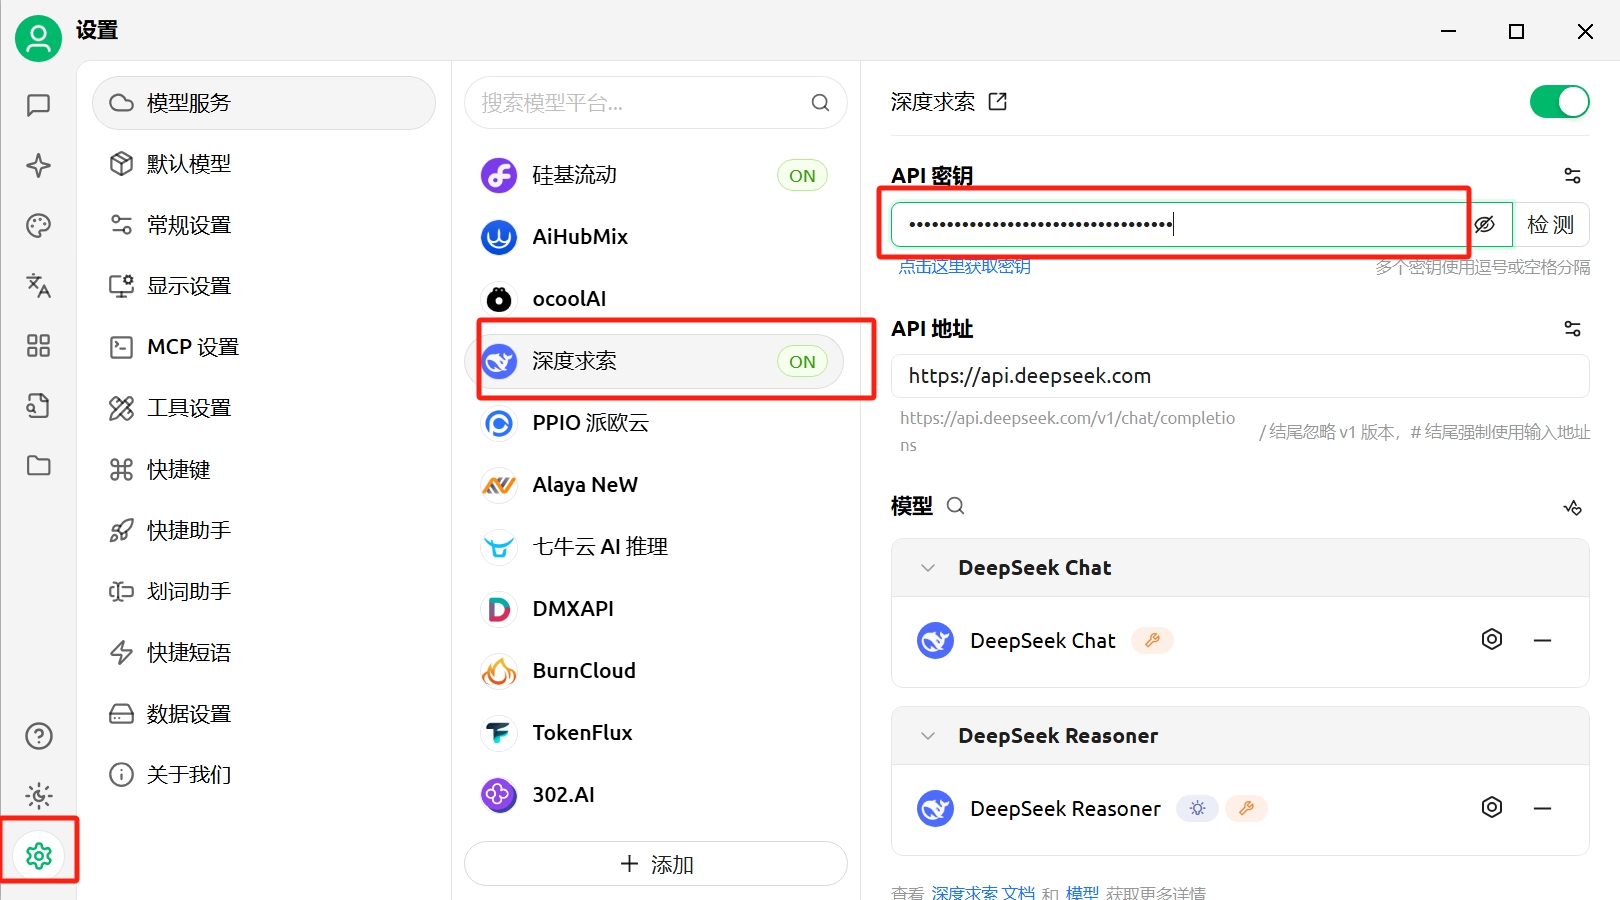Open 工具设置 page
Screen dimensions: 1620x900
[264, 408]
